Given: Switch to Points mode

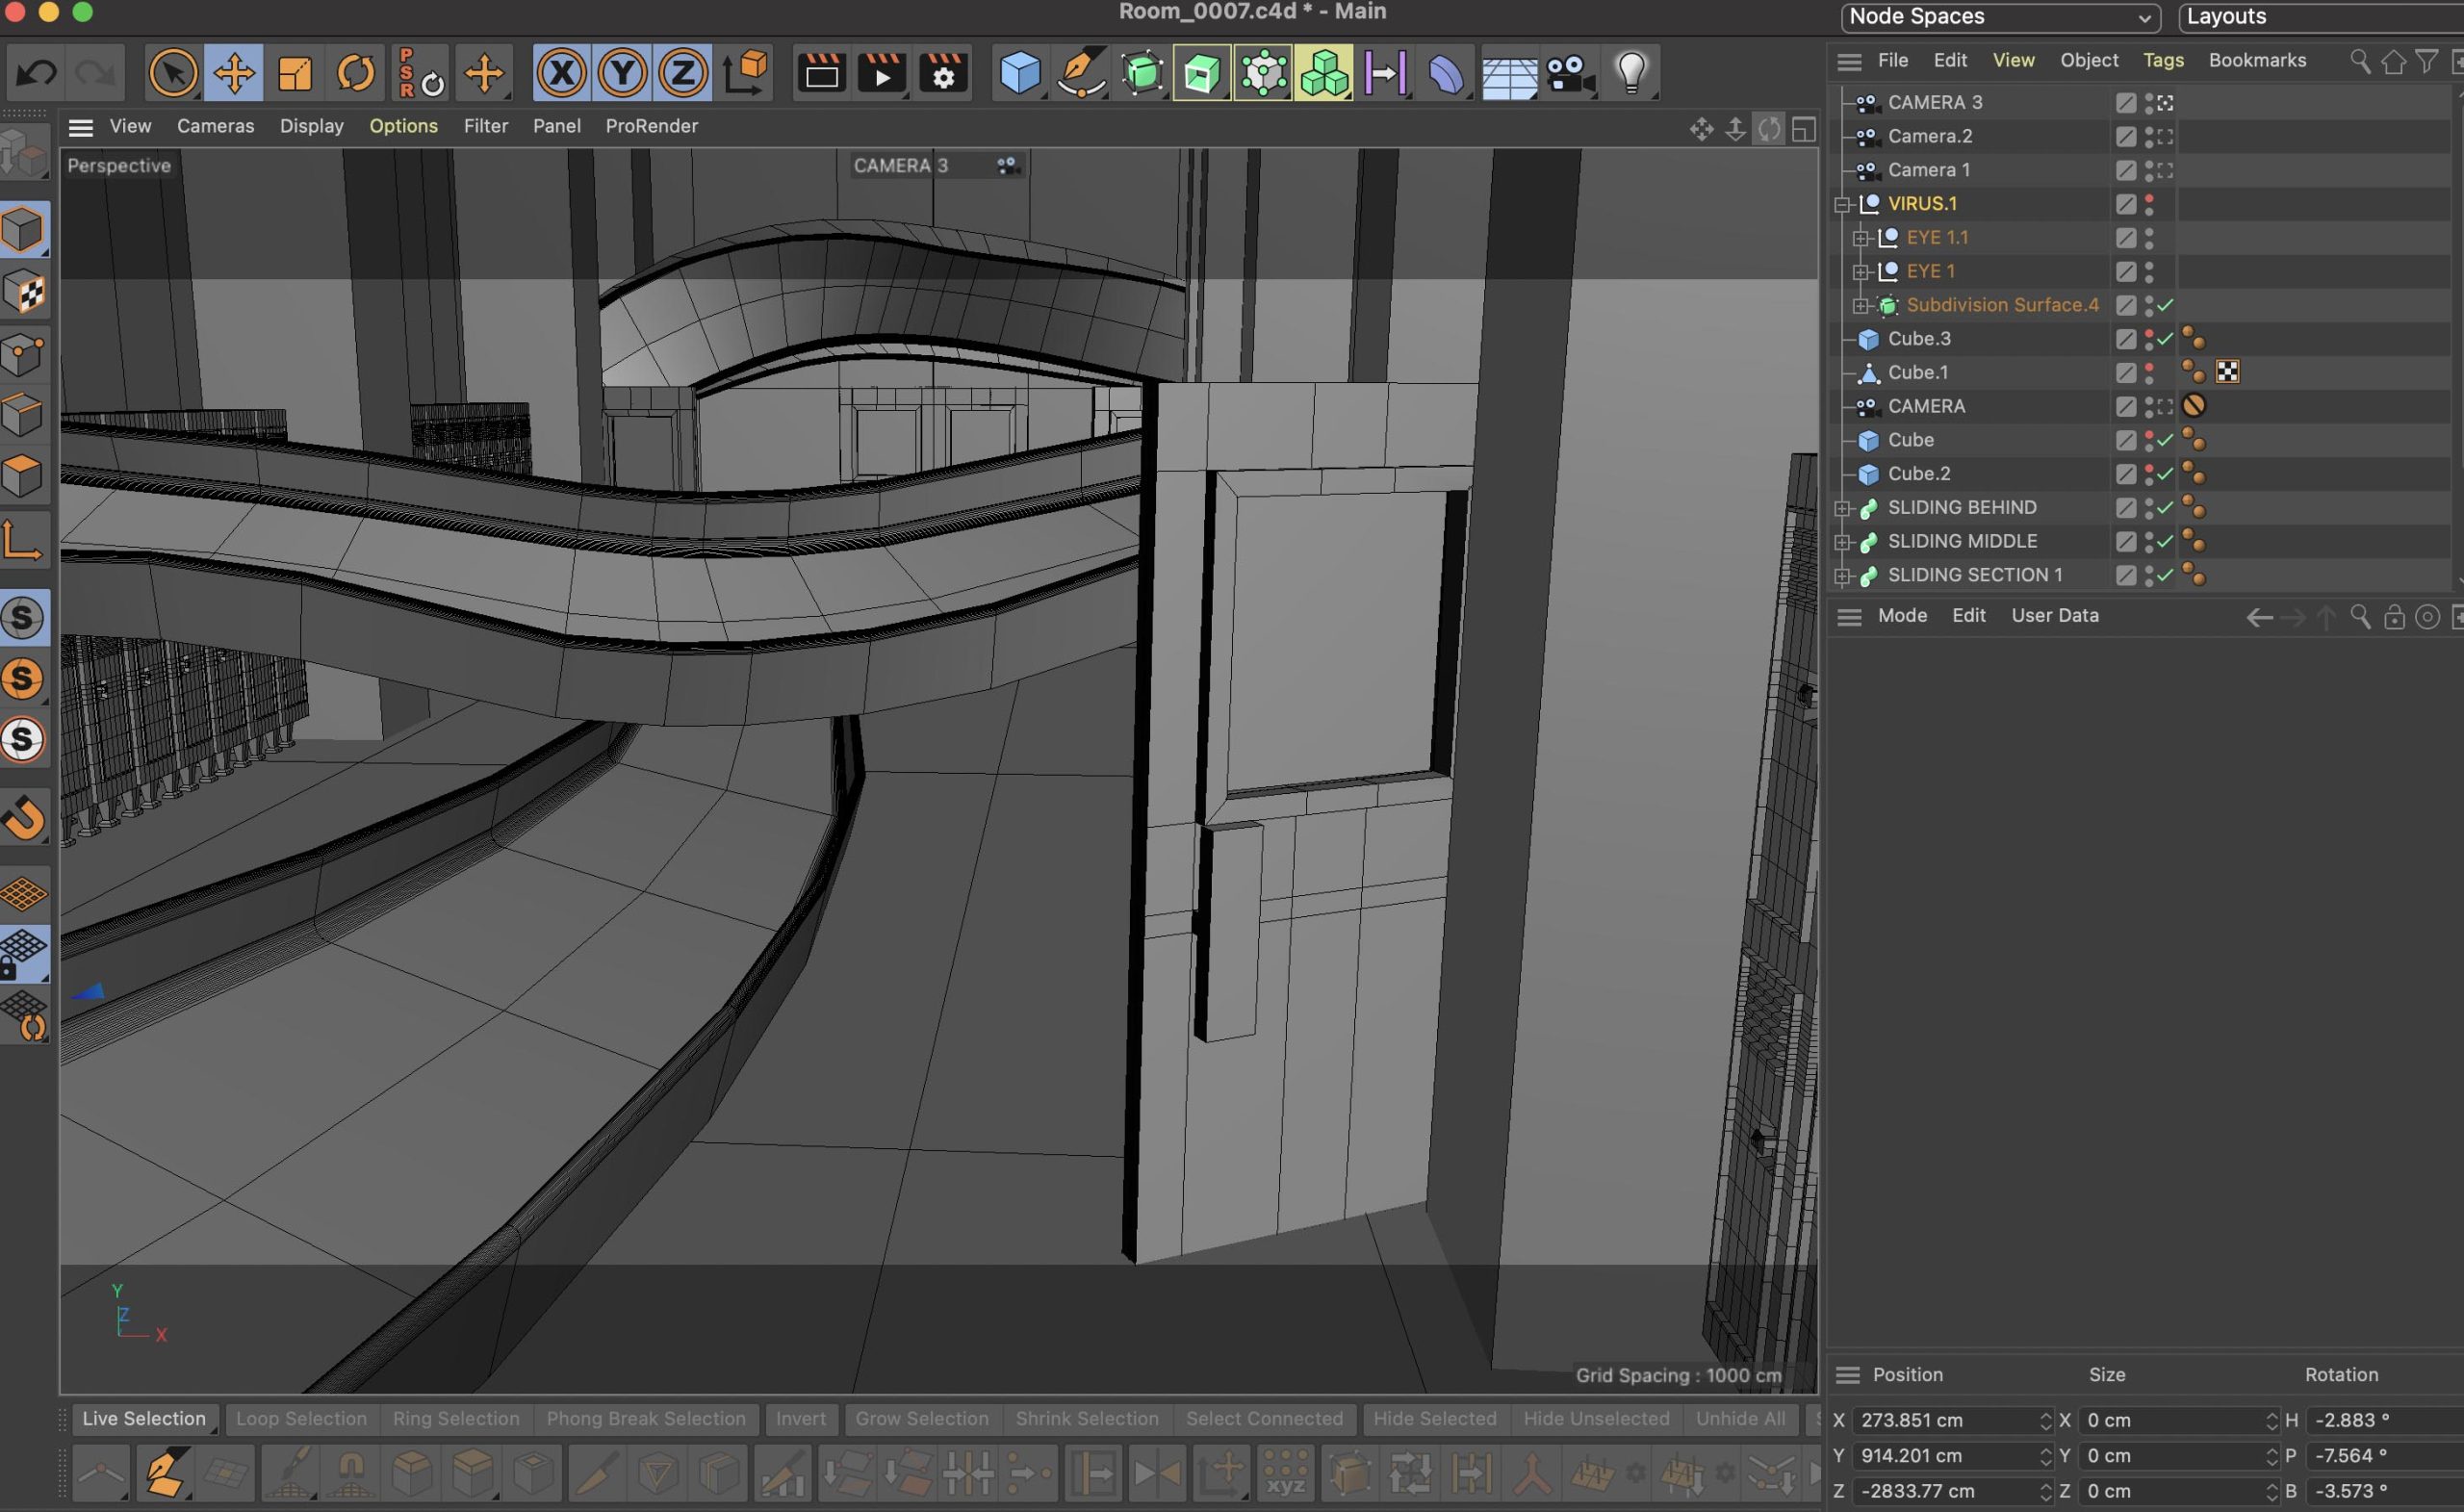Looking at the screenshot, I should point(24,354).
